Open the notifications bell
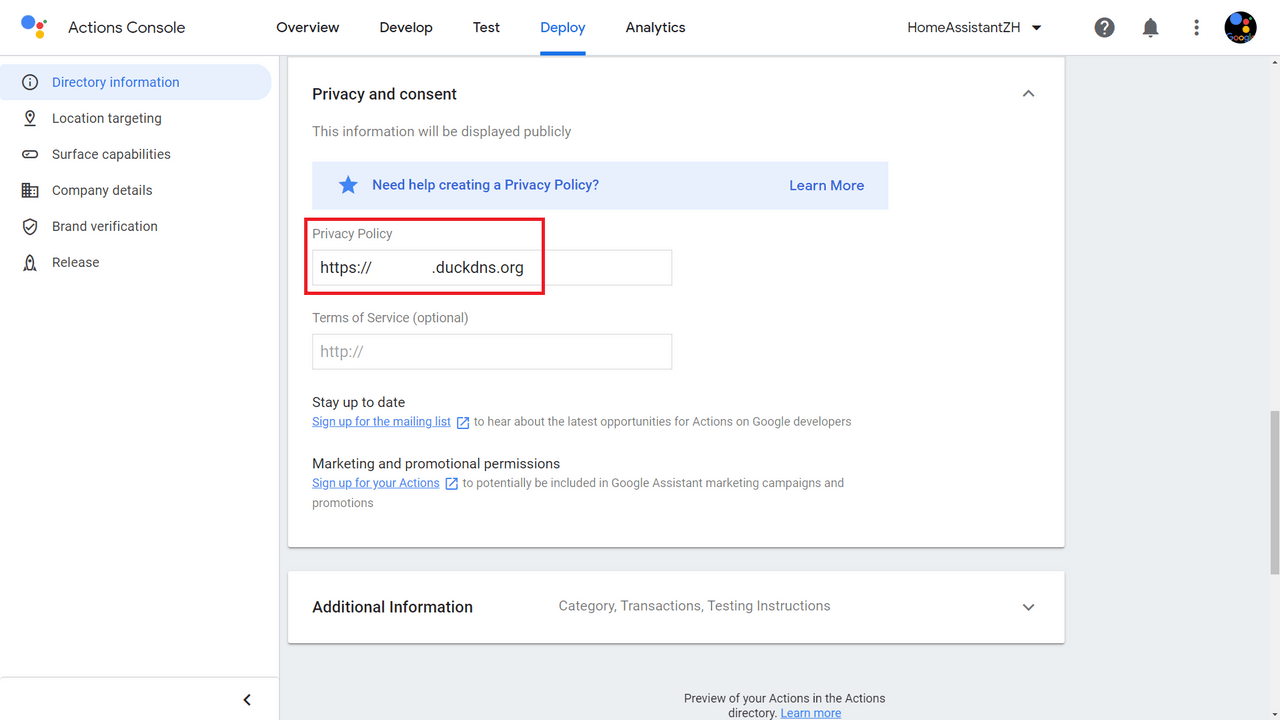The height and width of the screenshot is (720, 1280). (x=1150, y=28)
